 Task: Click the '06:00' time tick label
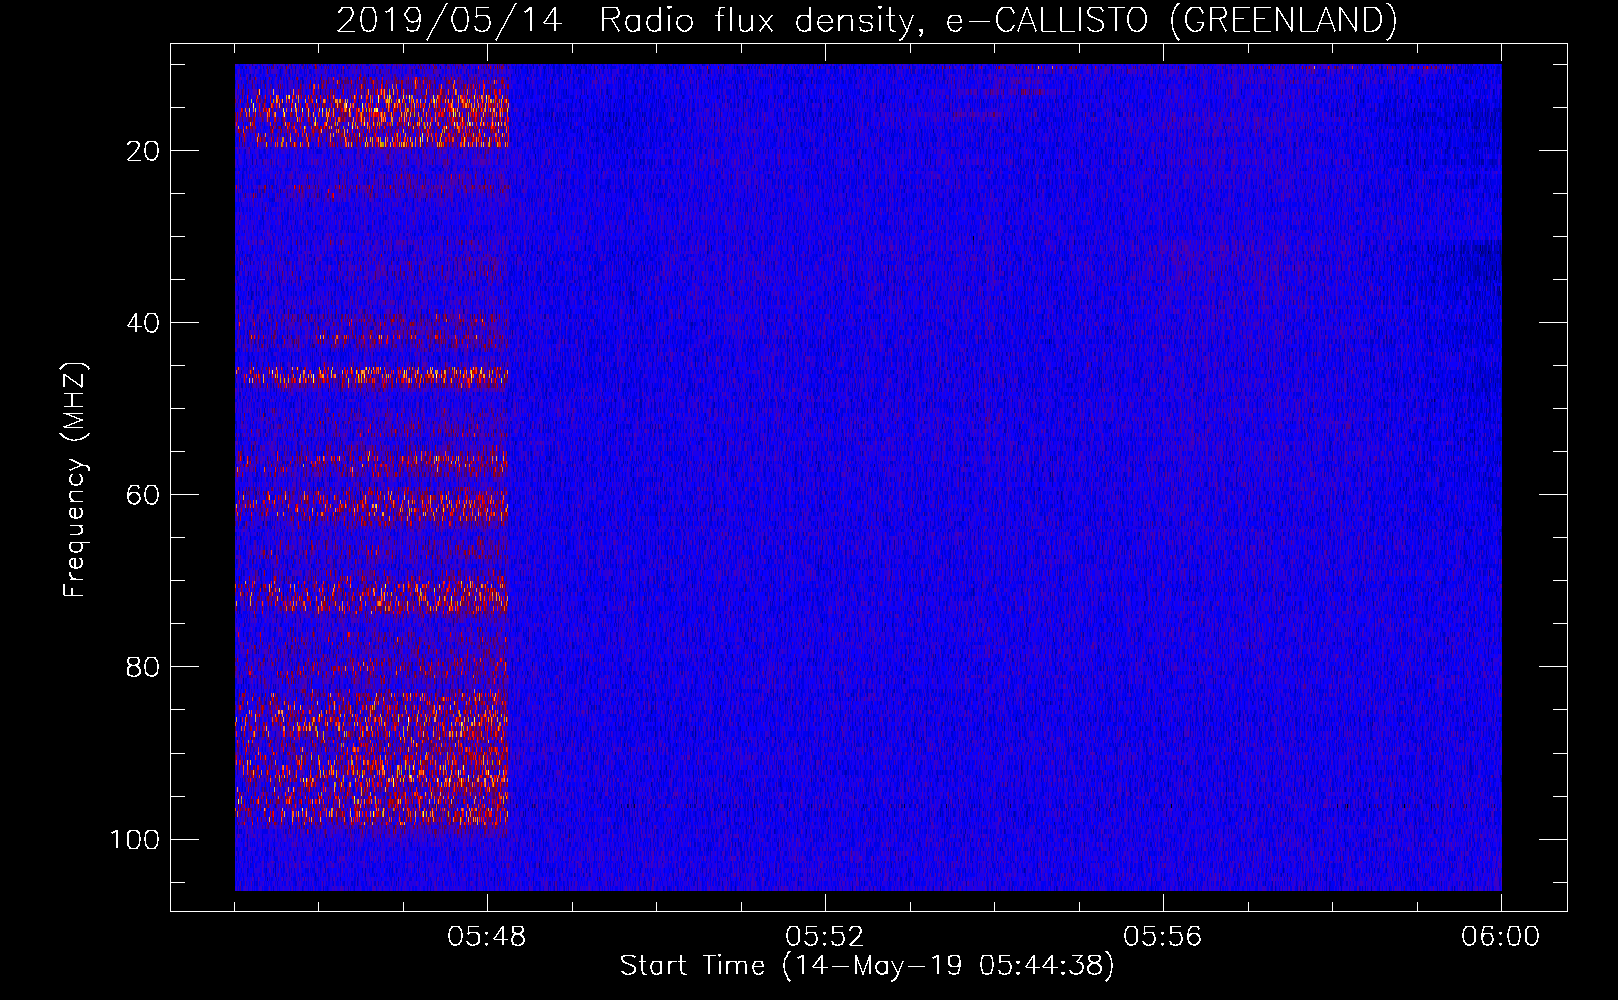[1501, 937]
